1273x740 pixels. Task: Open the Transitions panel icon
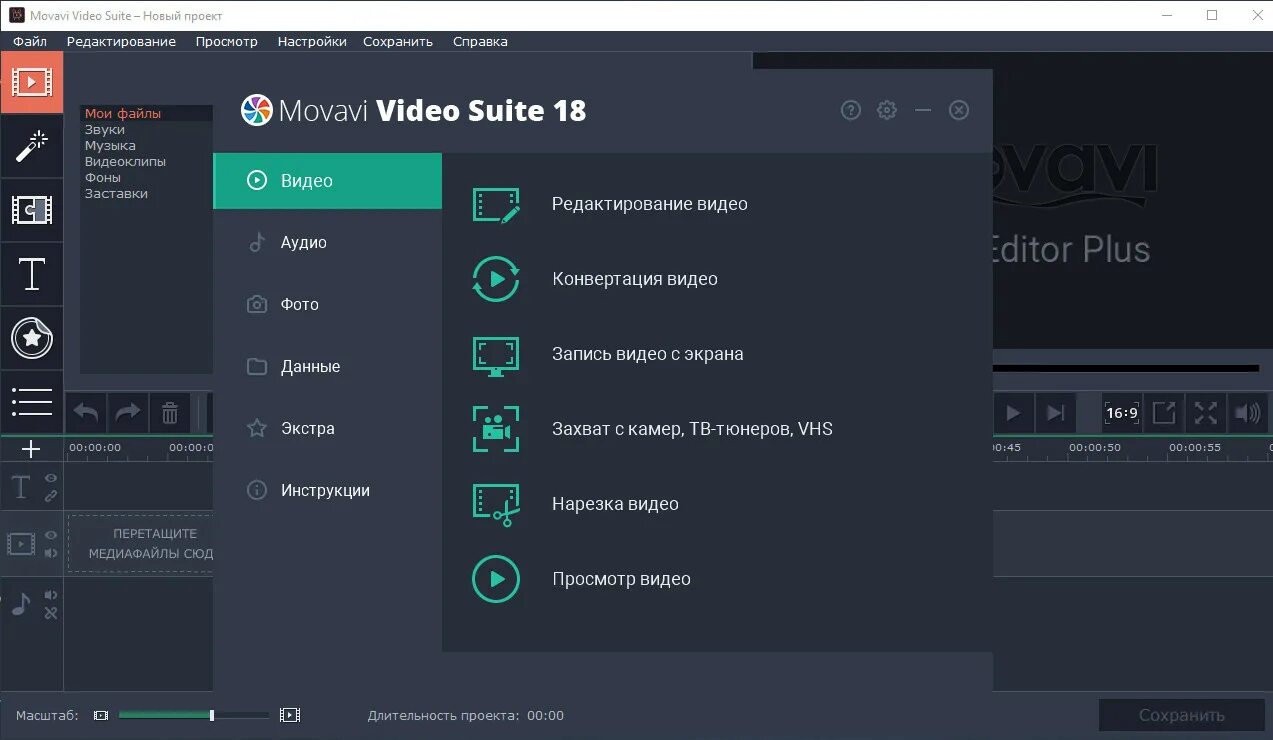pos(31,210)
